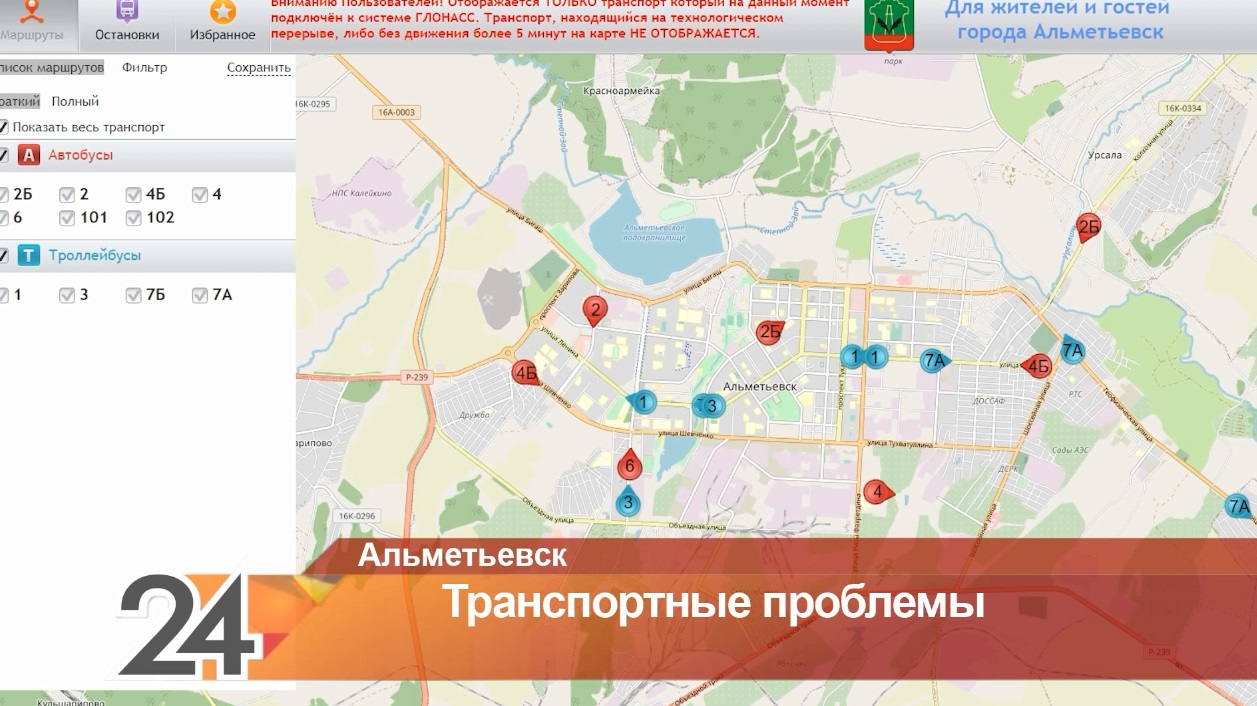Click the Урсала label on the map
Screen dimensions: 1257x706
click(1107, 156)
